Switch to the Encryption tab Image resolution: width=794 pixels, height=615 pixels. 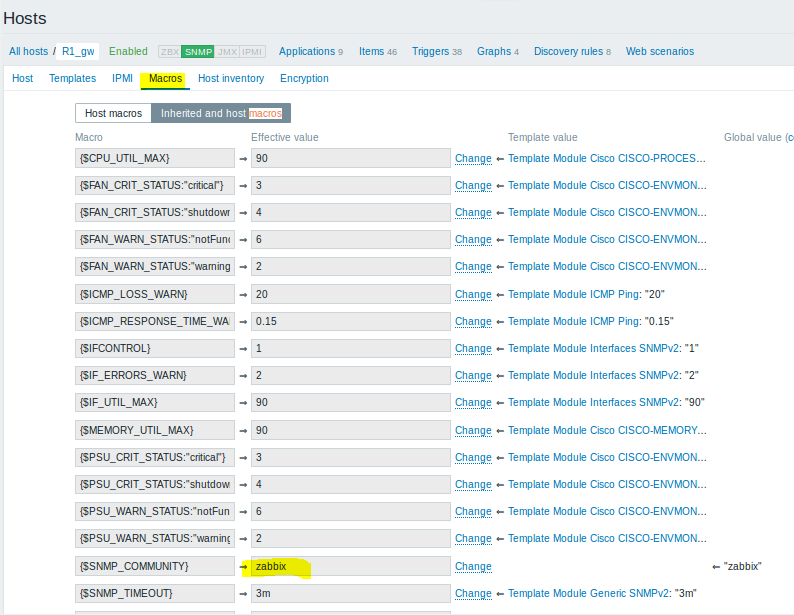[304, 78]
